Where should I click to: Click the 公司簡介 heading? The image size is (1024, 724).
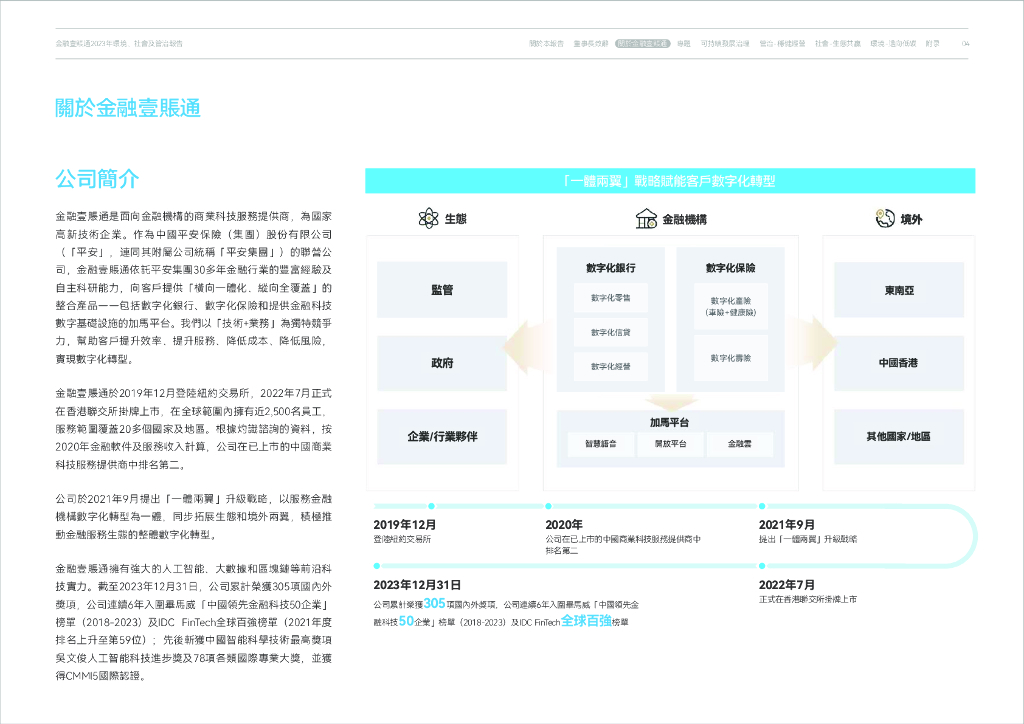coord(97,178)
